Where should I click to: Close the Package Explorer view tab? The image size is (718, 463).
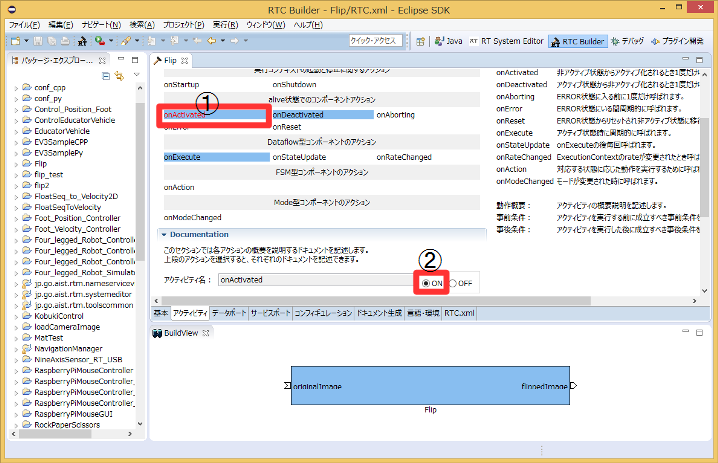click(102, 60)
